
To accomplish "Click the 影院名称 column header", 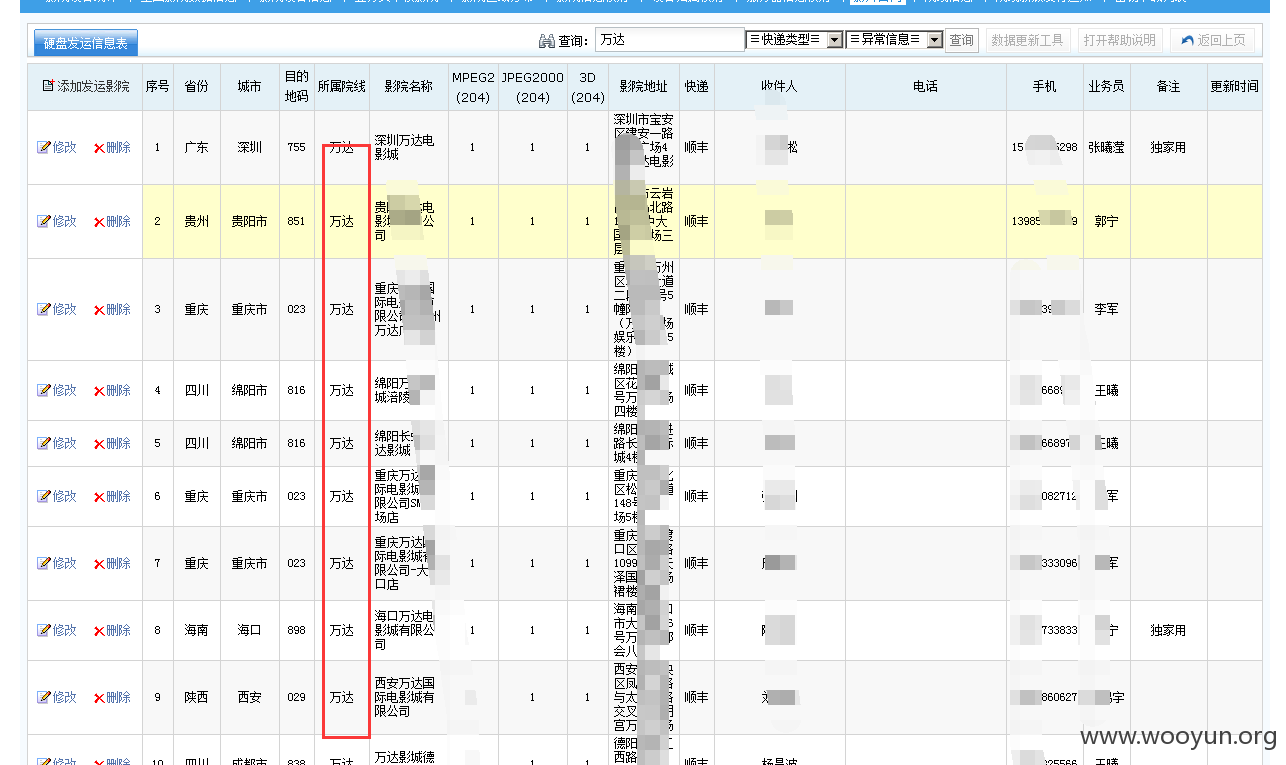I will coord(407,87).
